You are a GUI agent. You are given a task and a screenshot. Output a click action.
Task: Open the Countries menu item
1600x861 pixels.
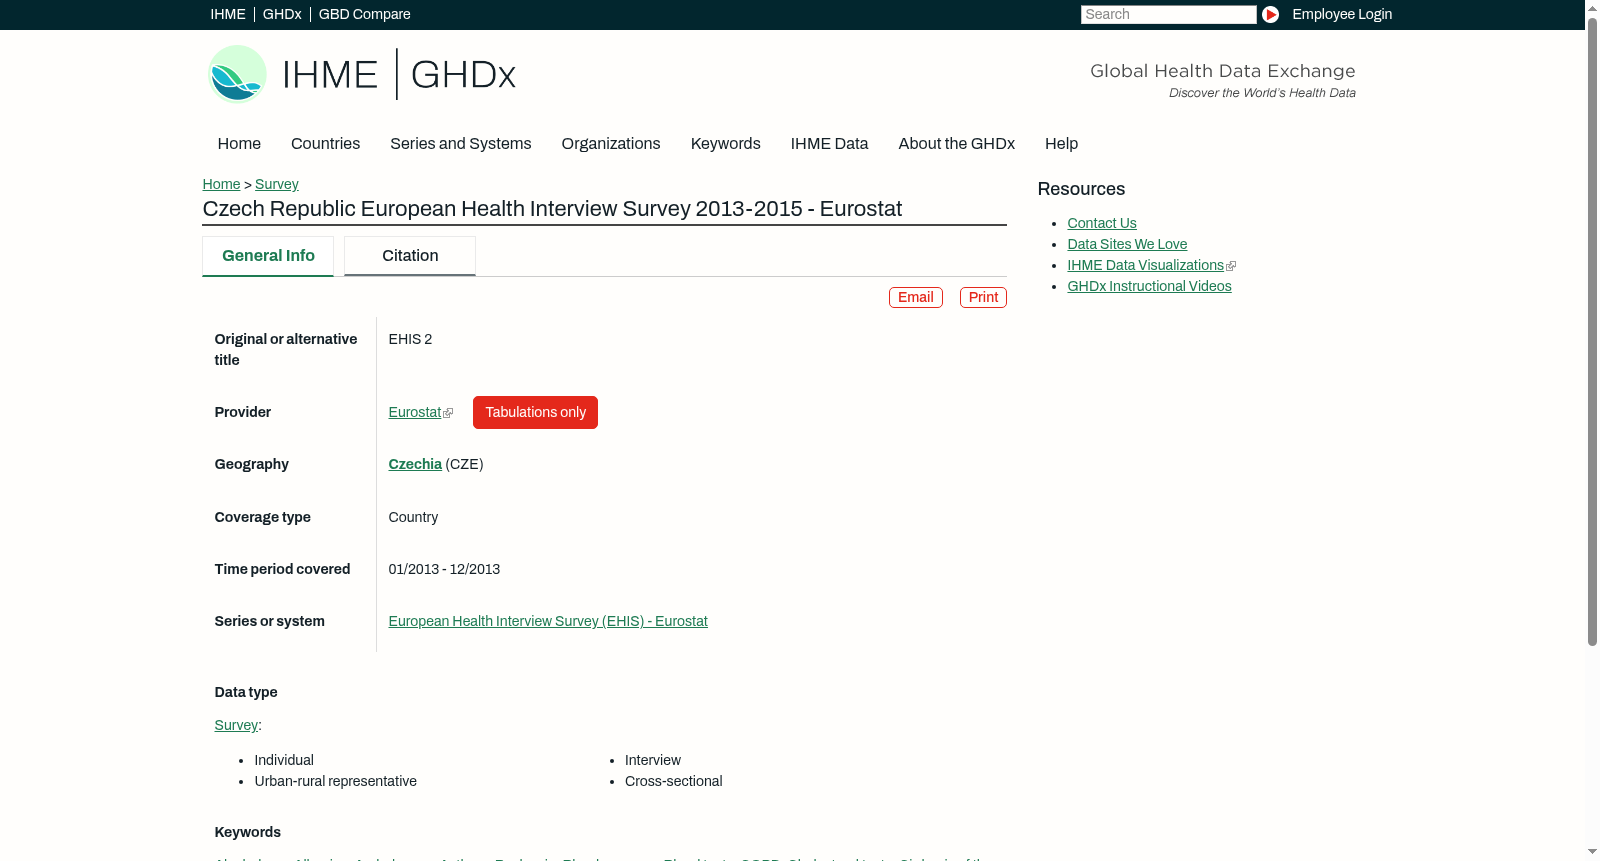point(325,144)
